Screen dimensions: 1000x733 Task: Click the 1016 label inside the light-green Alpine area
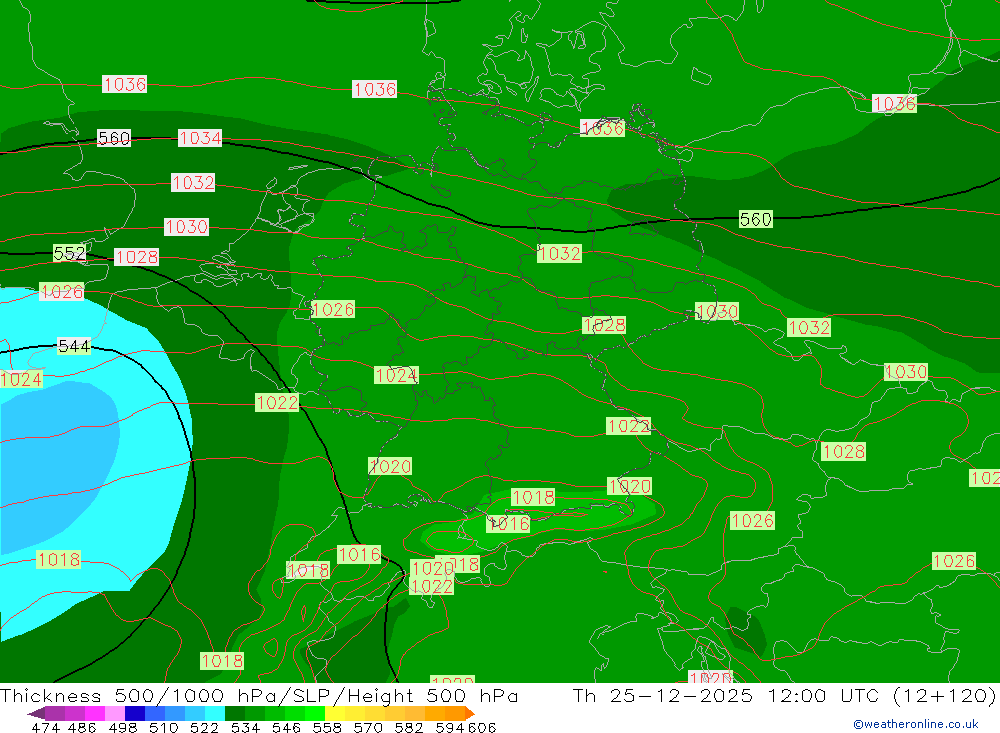coord(508,524)
